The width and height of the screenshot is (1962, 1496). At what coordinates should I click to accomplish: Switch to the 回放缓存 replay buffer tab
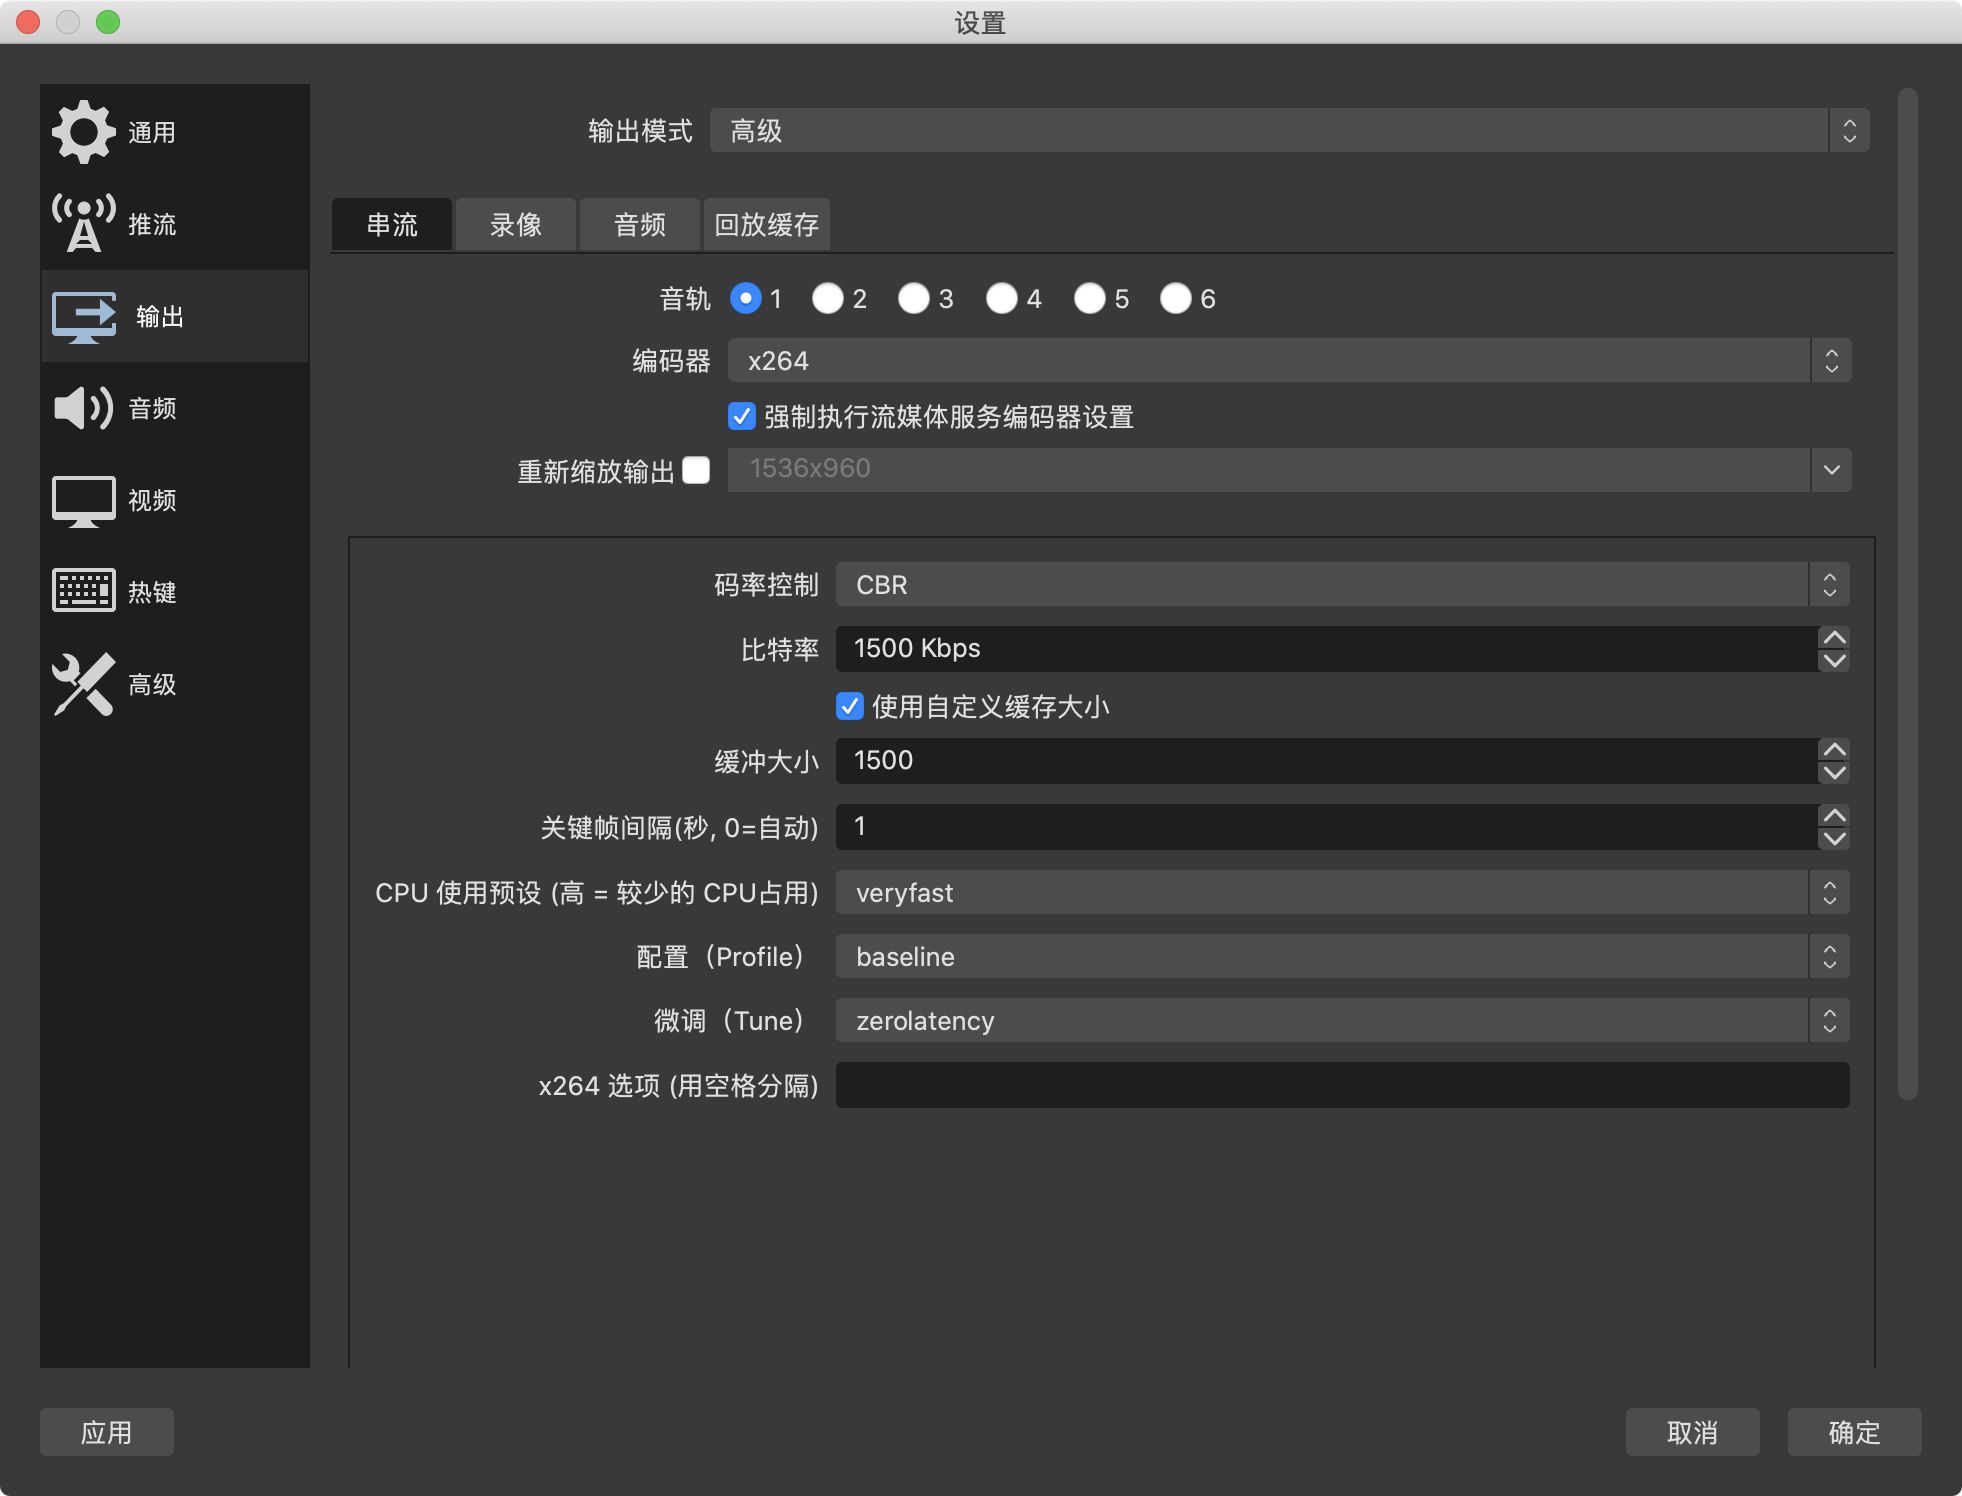click(x=766, y=224)
